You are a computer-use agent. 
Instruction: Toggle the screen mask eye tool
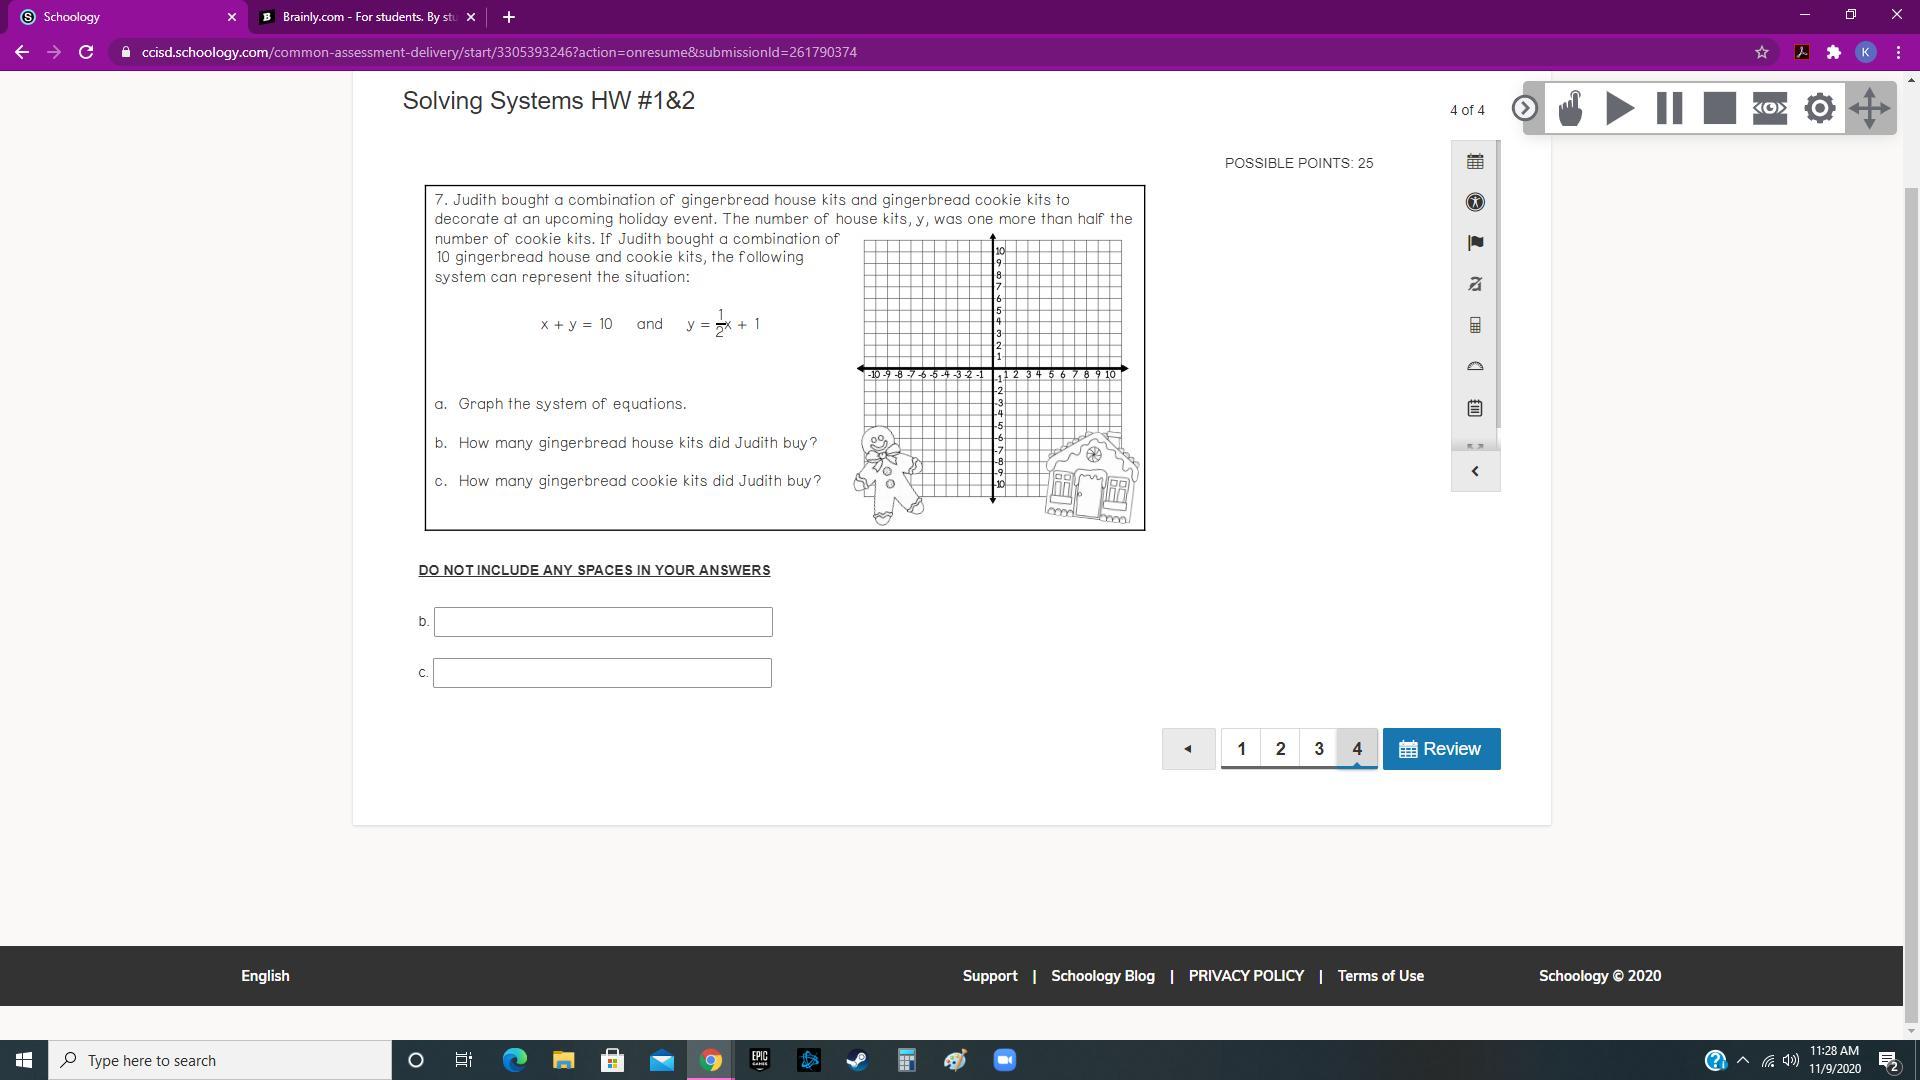tap(1769, 108)
